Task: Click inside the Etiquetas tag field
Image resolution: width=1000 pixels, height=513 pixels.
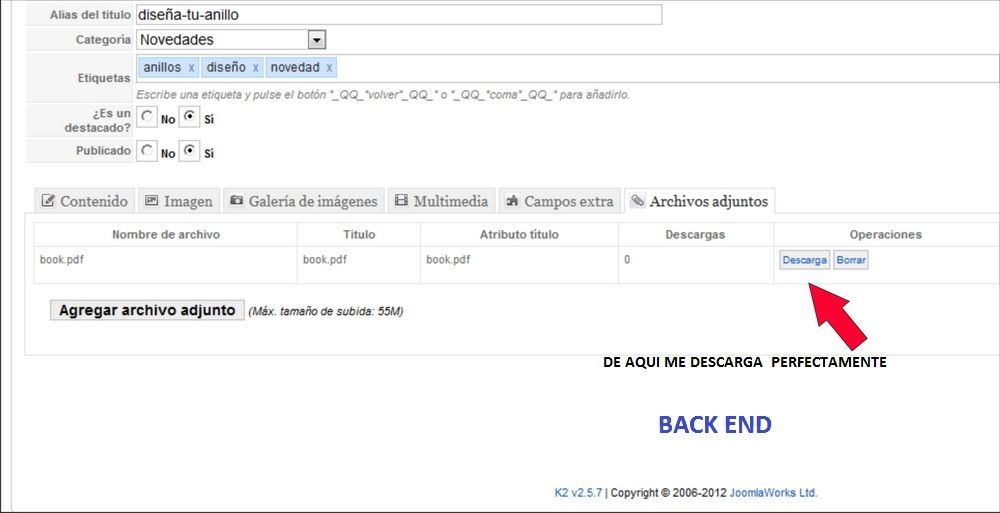Action: [568, 68]
